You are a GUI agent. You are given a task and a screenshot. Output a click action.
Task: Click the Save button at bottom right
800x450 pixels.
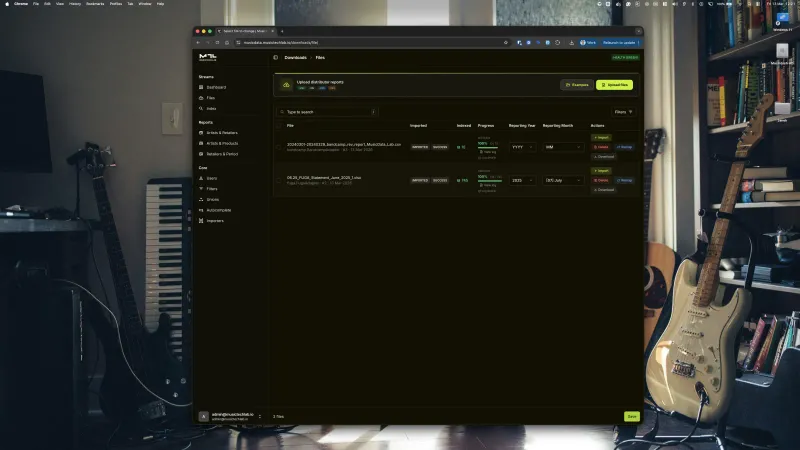(x=632, y=416)
